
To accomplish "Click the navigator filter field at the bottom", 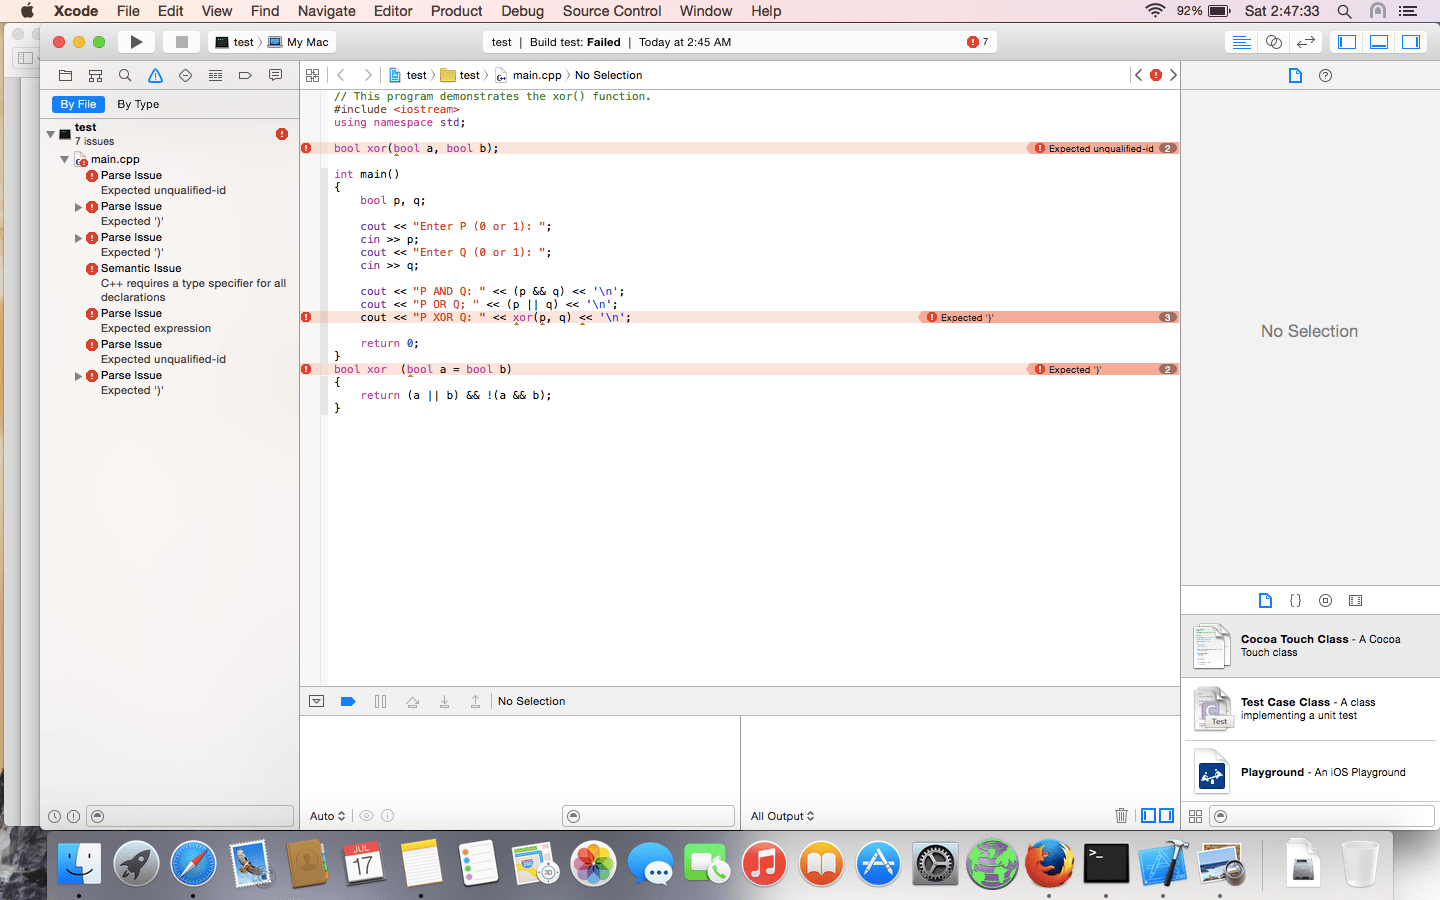I will click(x=190, y=816).
